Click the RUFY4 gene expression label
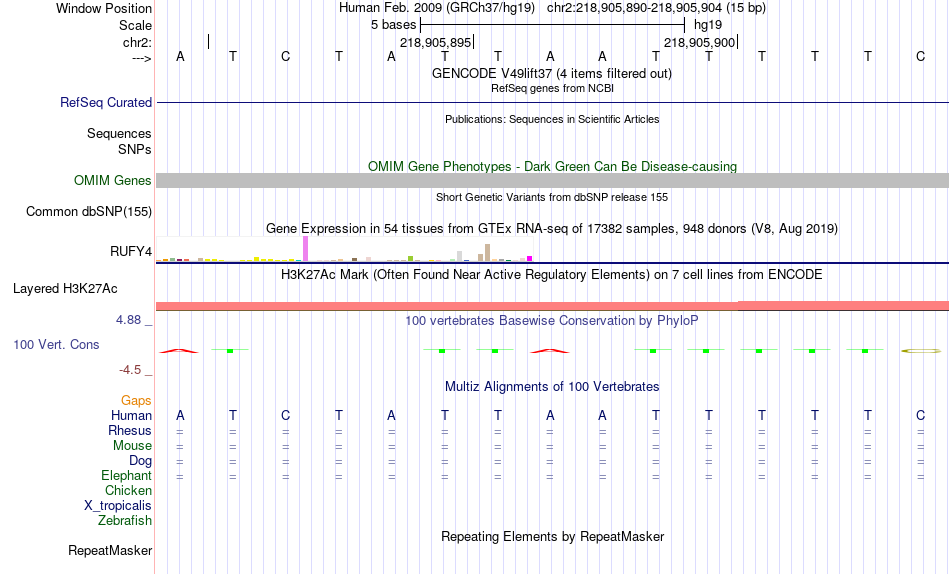950x574 pixels. [x=130, y=251]
